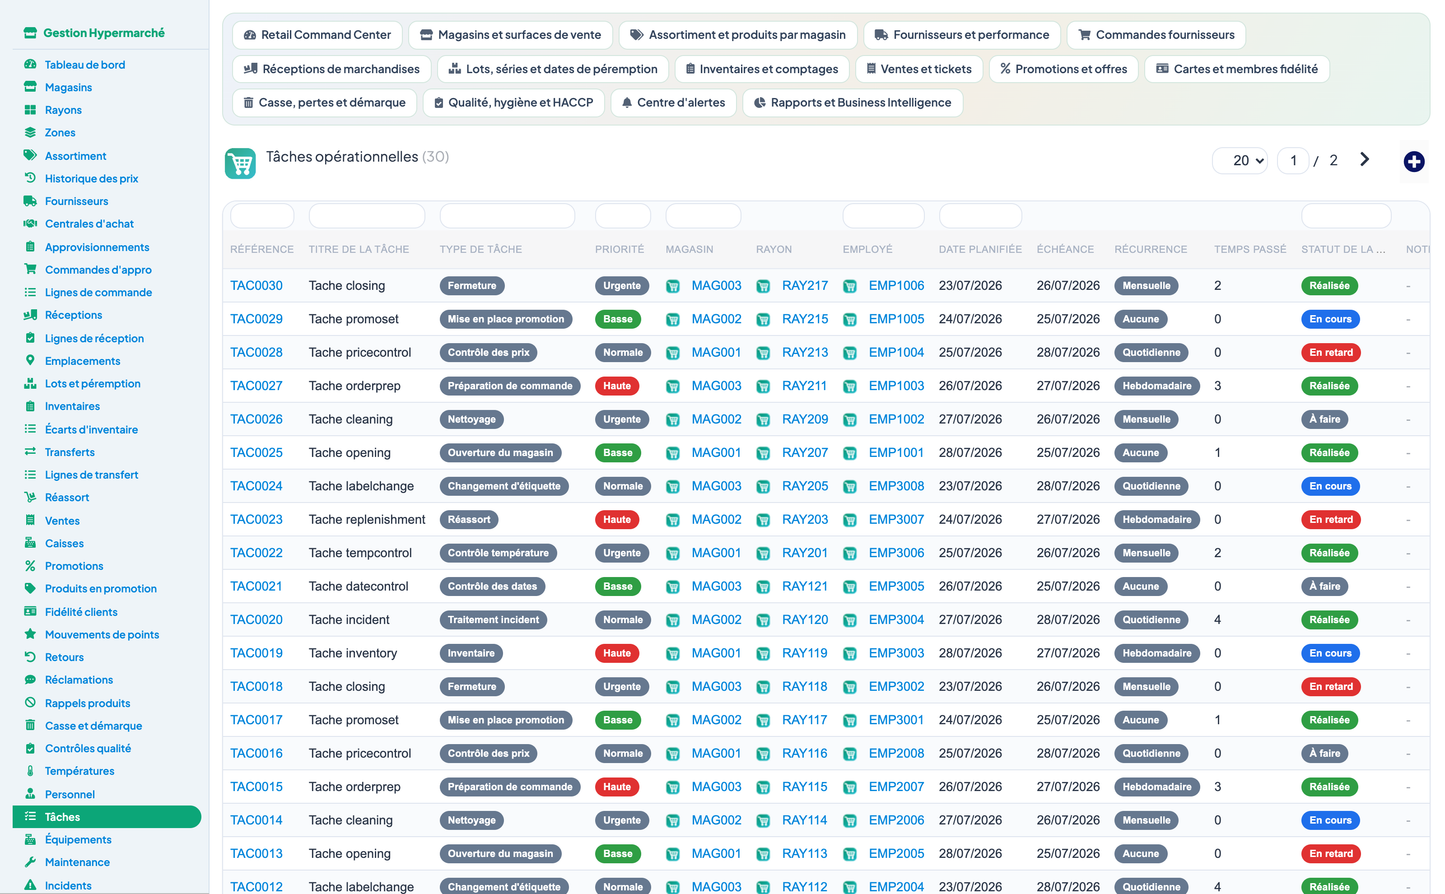Open Magasins et surfaces de vente tab
This screenshot has height=894, width=1445.
[x=510, y=35]
